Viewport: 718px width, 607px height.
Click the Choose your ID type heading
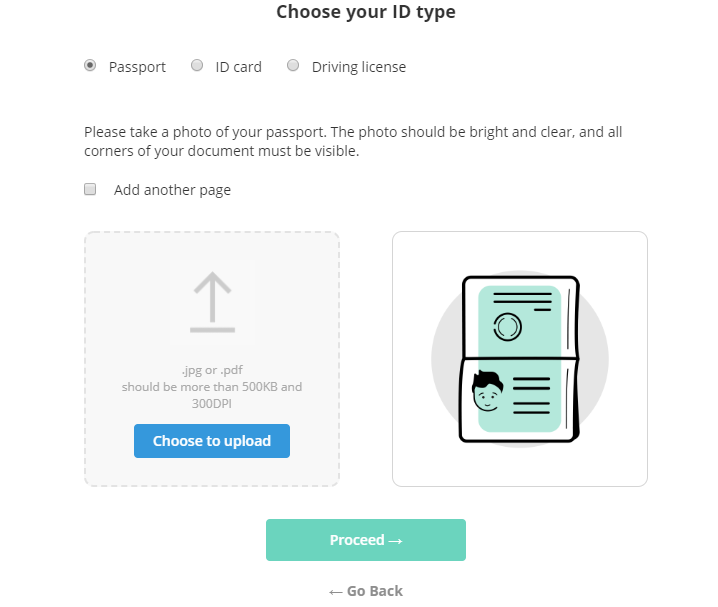[x=366, y=12]
